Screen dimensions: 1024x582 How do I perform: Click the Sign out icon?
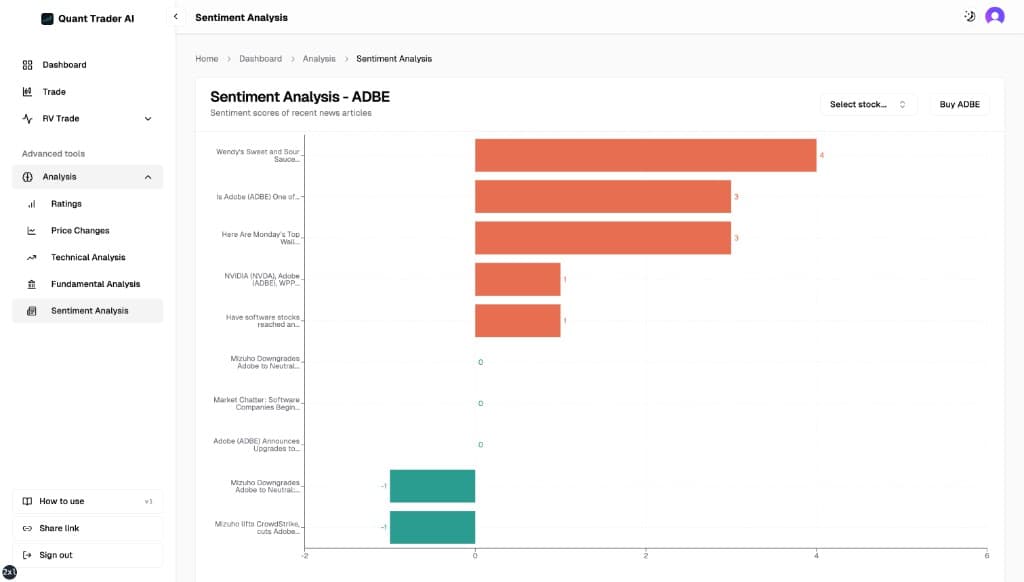(x=28, y=555)
